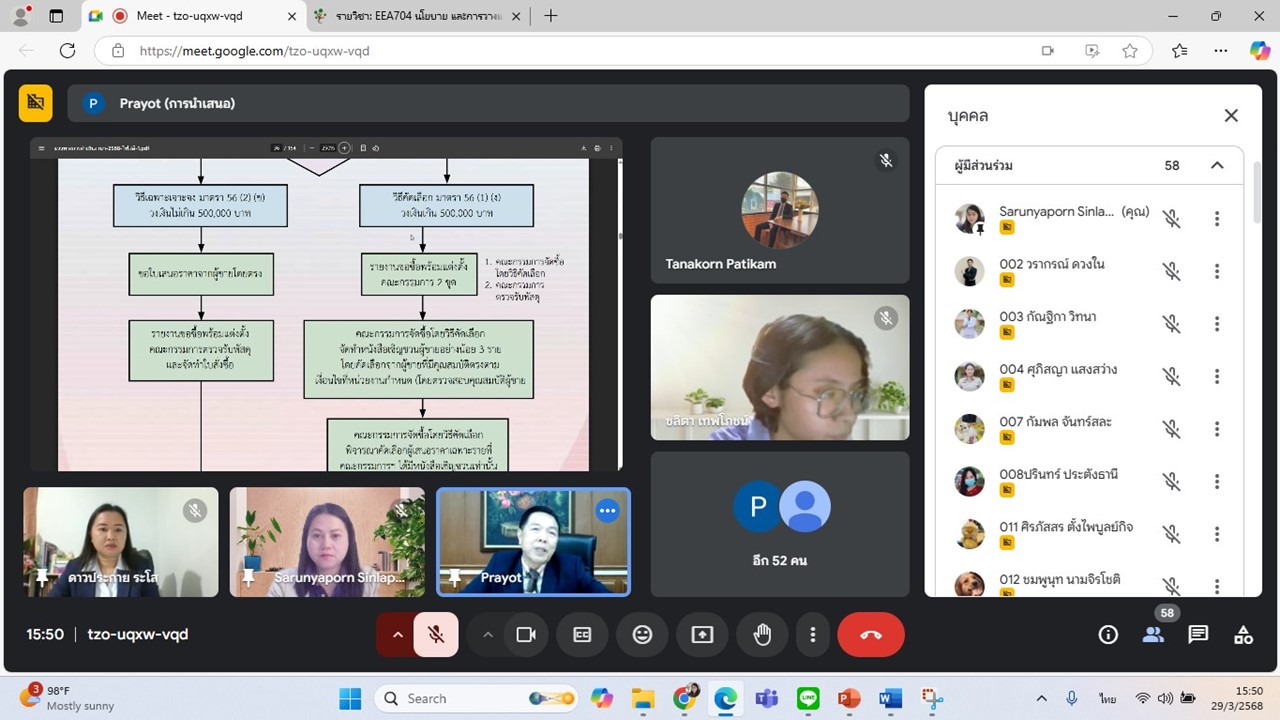Open options menu for Sarunyaporn participant row

pyautogui.click(x=1217, y=219)
